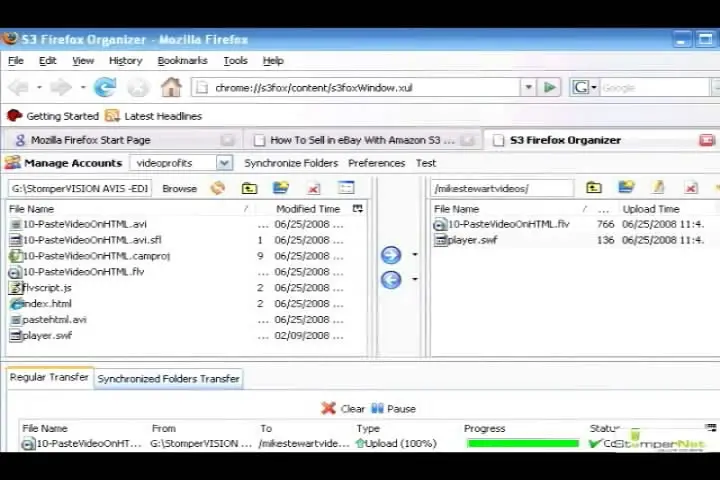720x480 pixels.
Task: Select player.swf in the S3 pane
Action: [x=576, y=240]
